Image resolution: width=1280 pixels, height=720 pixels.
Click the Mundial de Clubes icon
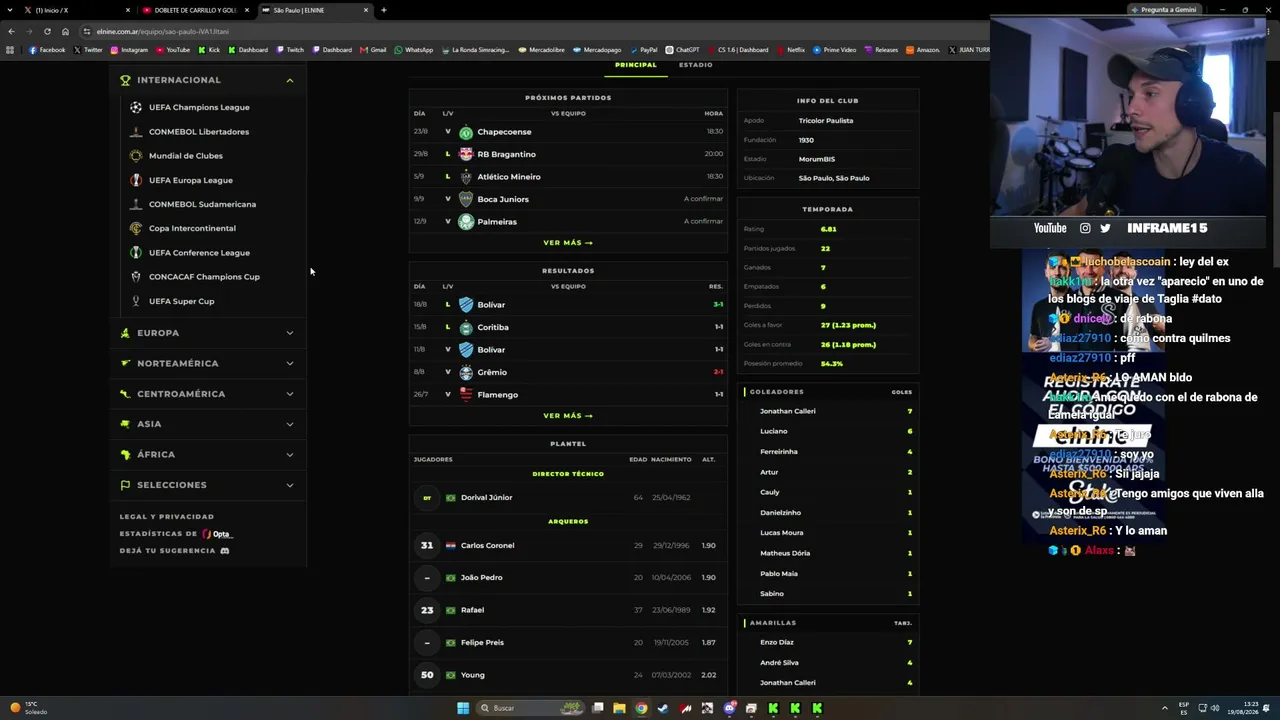[136, 156]
